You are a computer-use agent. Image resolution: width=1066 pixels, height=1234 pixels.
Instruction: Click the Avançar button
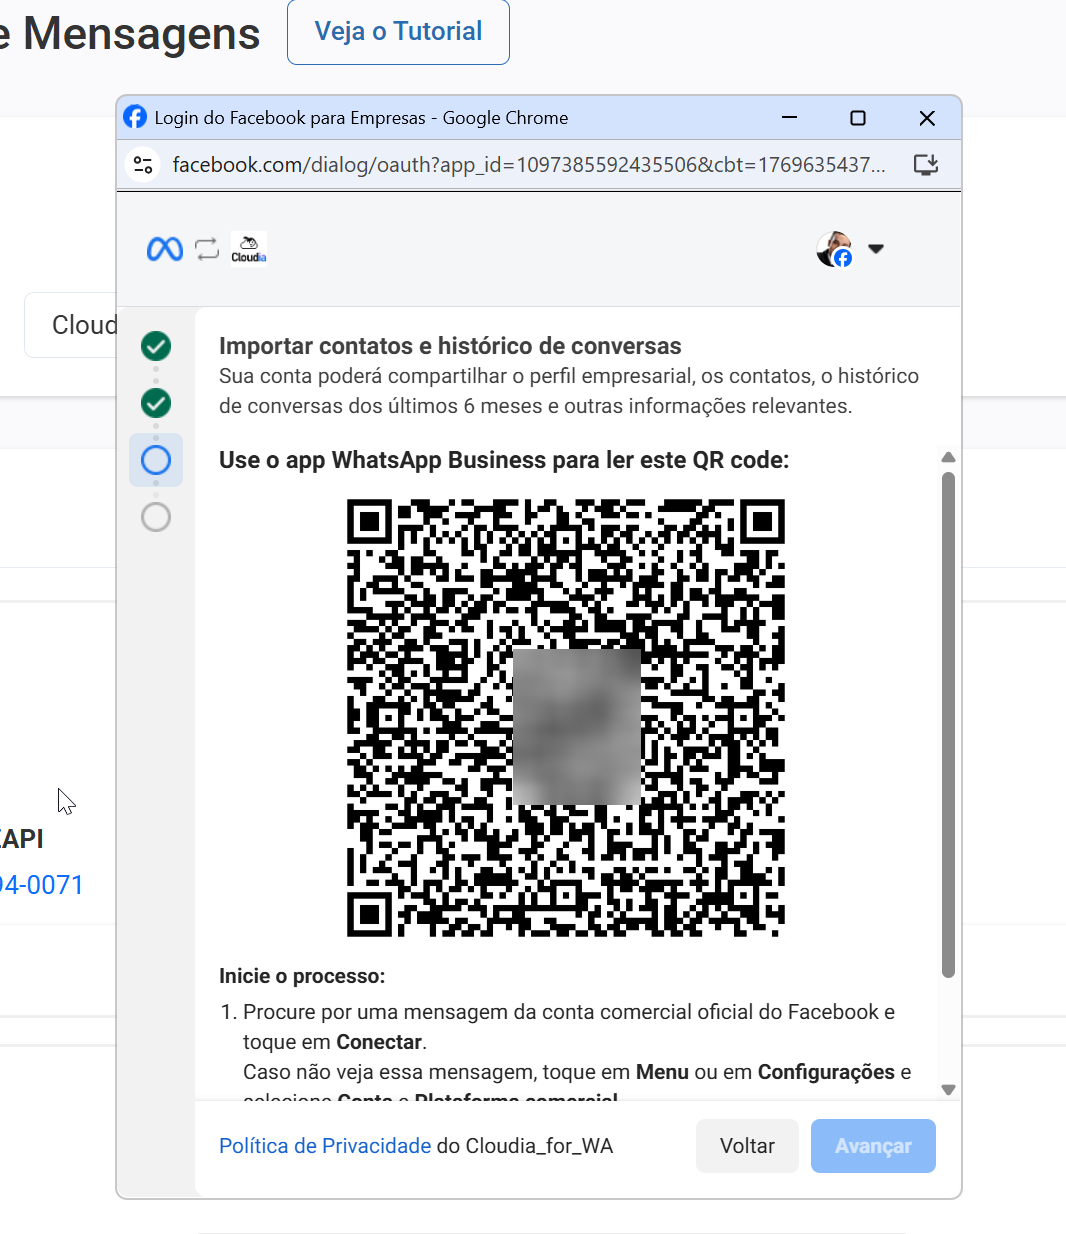873,1146
